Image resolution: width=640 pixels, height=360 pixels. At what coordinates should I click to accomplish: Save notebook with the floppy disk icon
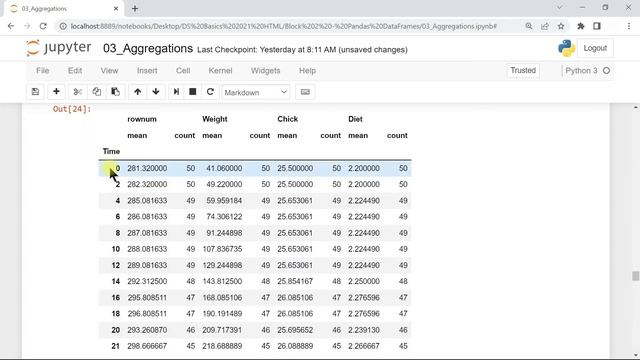tap(36, 92)
